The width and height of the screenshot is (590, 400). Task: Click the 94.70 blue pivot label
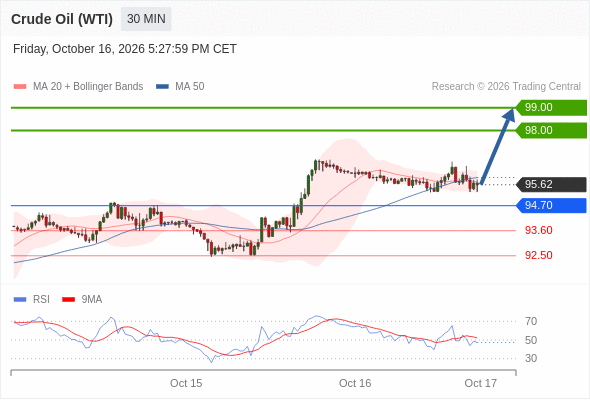click(551, 205)
